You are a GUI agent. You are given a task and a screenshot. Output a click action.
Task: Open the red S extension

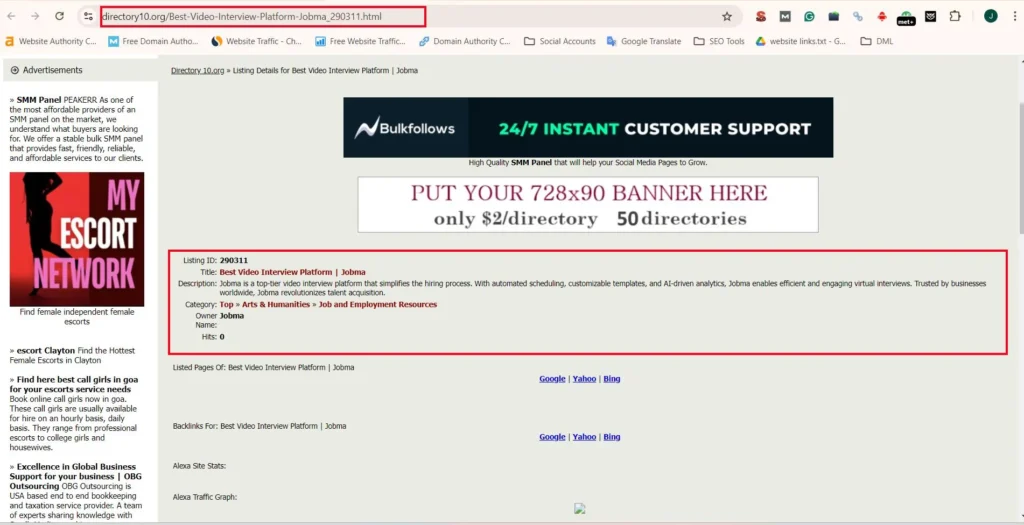pos(761,16)
